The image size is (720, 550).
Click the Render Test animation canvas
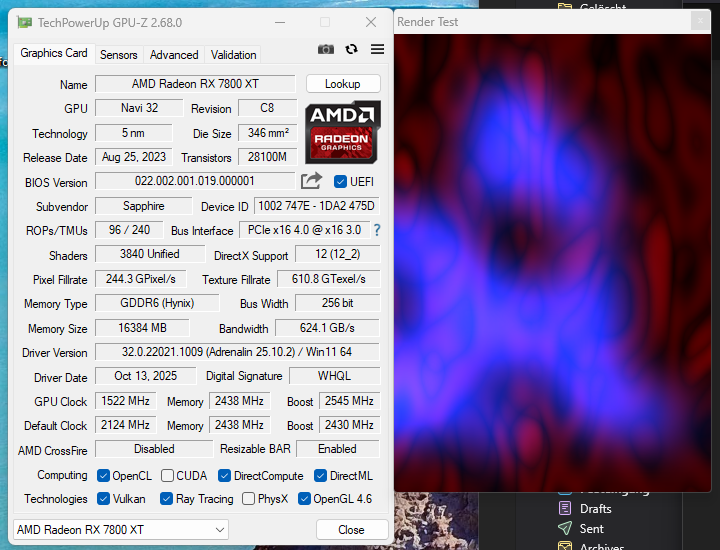[552, 263]
